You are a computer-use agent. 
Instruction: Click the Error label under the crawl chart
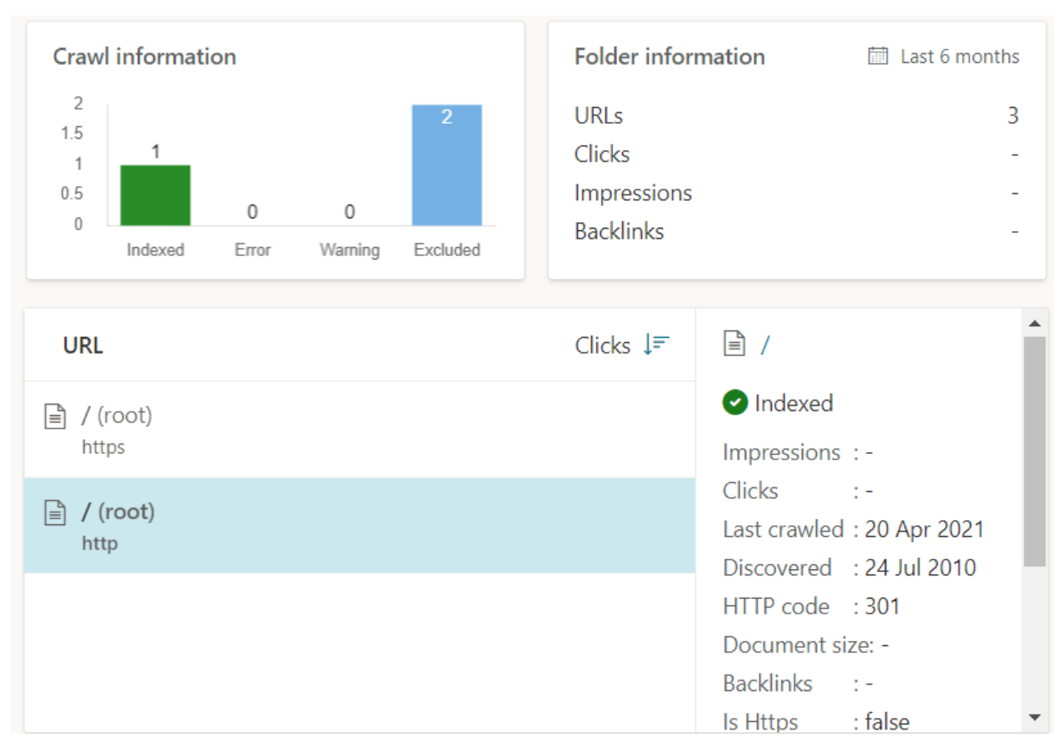[x=252, y=250]
